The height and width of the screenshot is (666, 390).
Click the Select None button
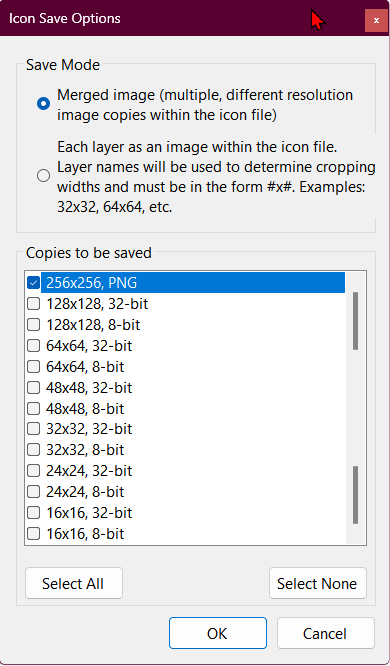click(318, 583)
